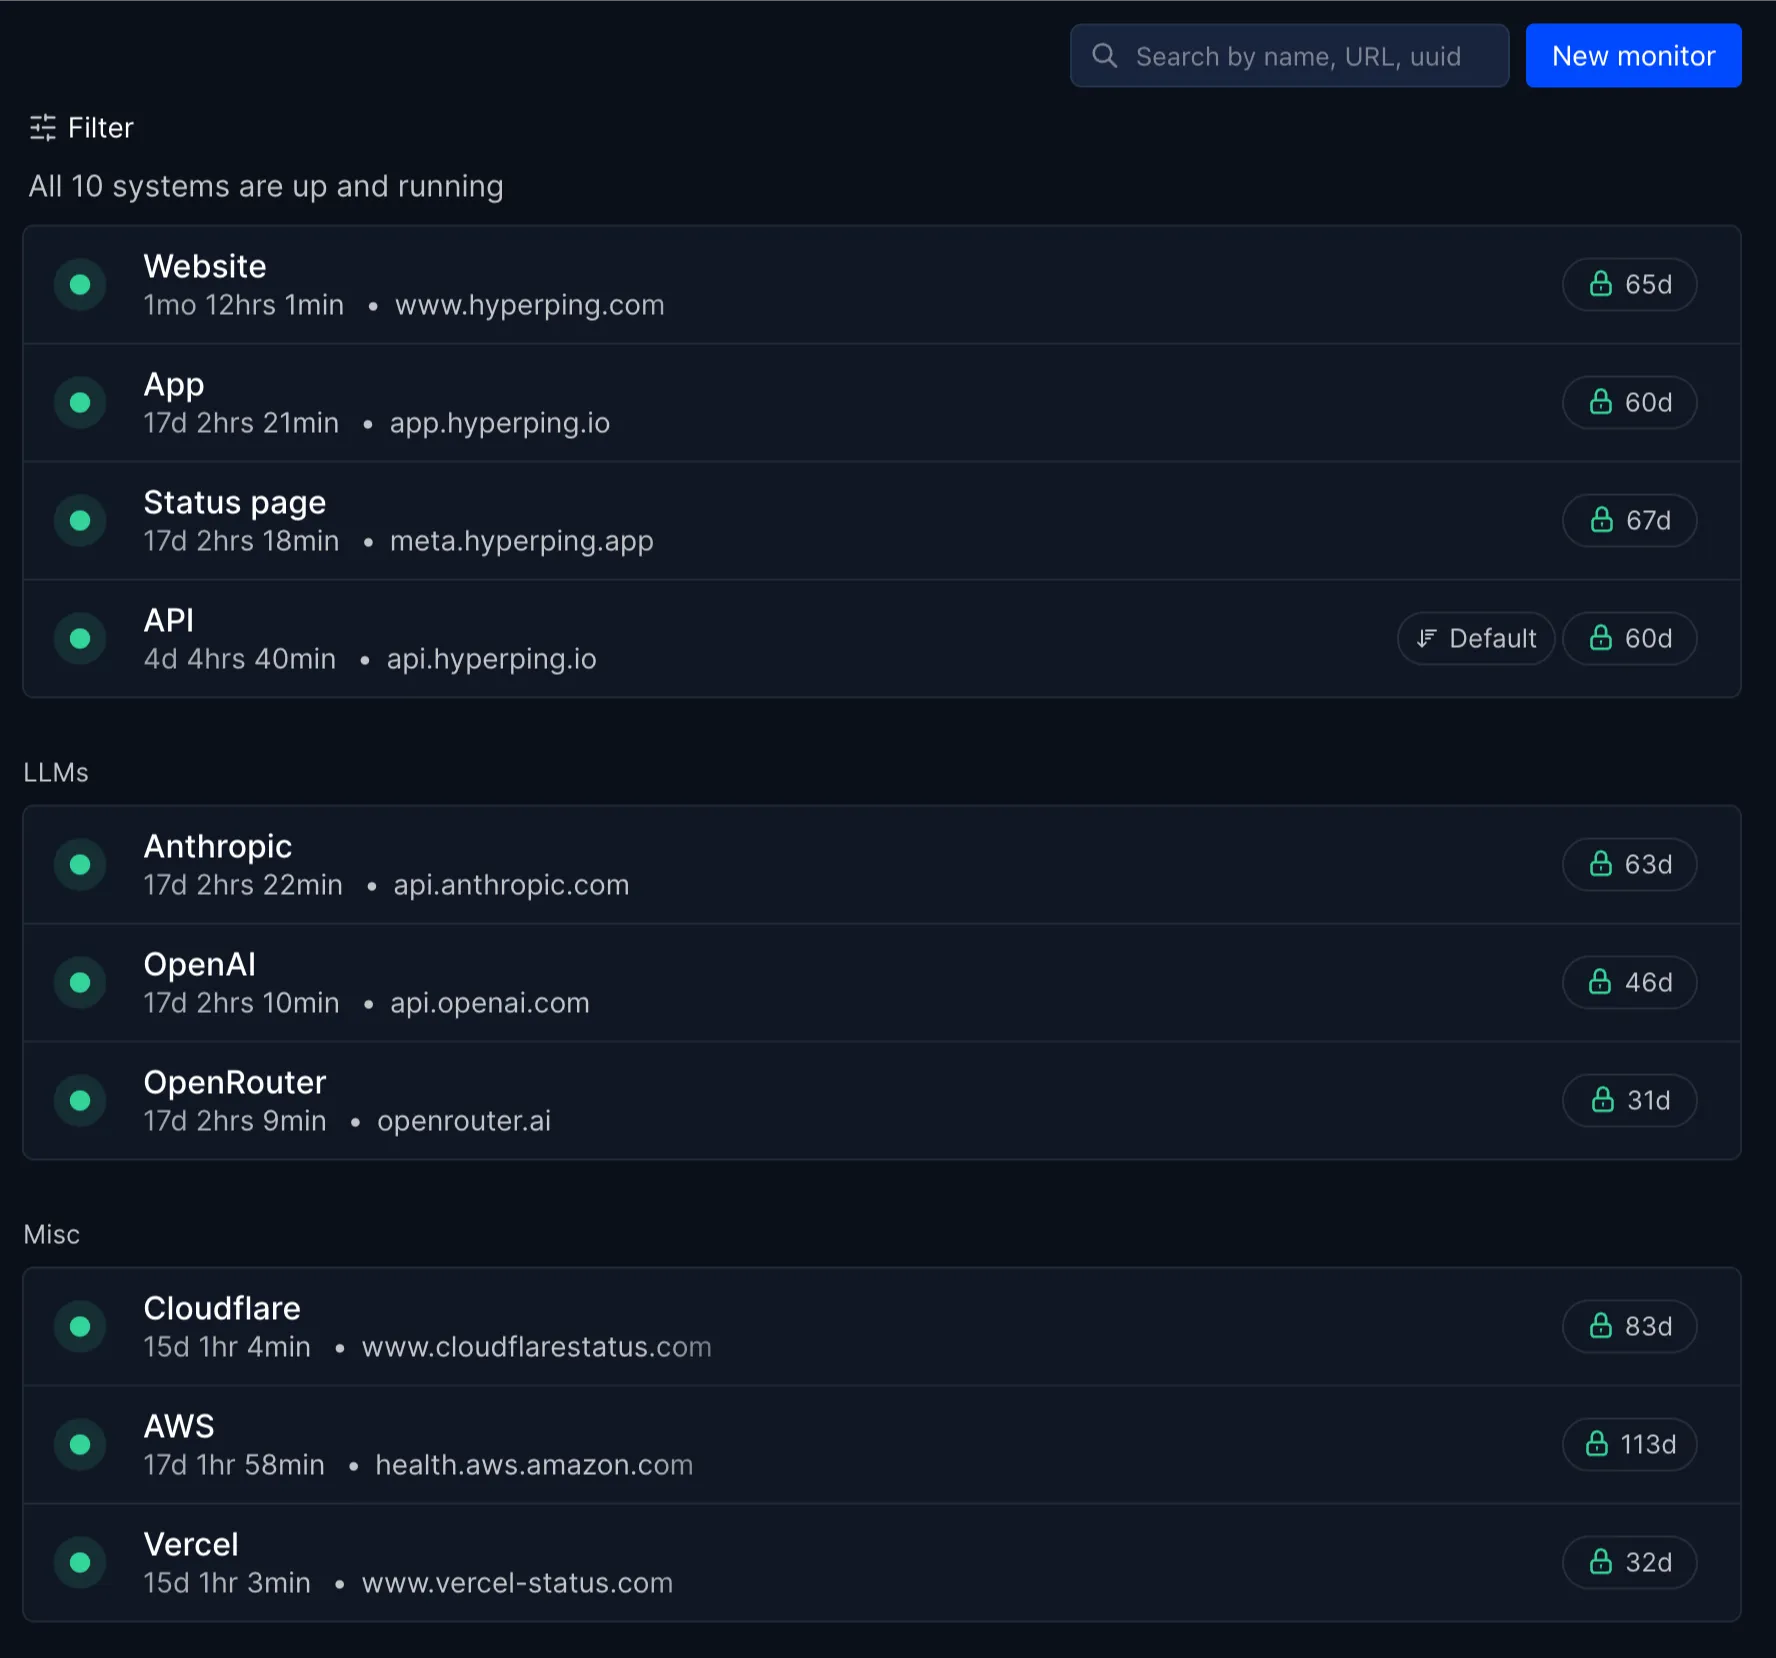The image size is (1776, 1658).
Task: Click the Default escalation badge on API
Action: [x=1475, y=639]
